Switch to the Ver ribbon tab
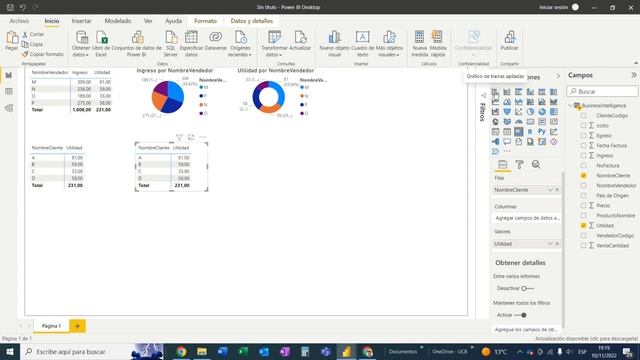The height and width of the screenshot is (360, 640). (148, 21)
